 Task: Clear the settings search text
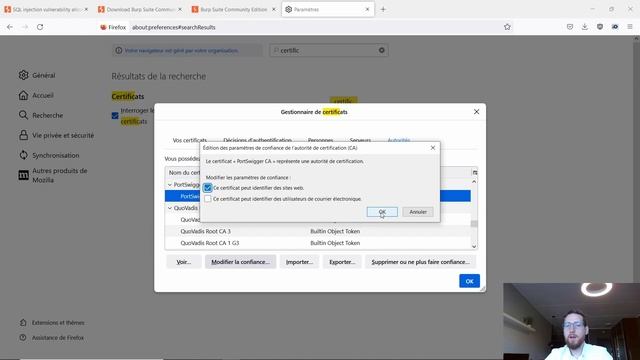pos(382,50)
